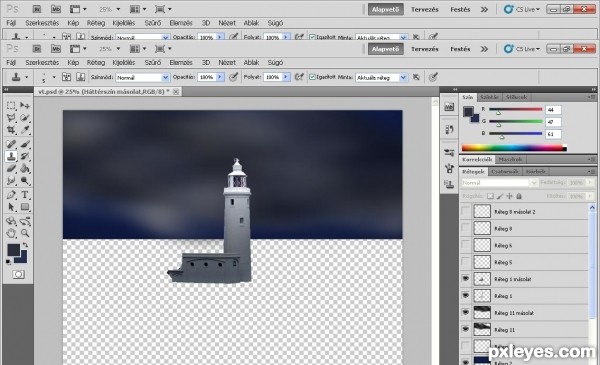Image resolution: width=600 pixels, height=365 pixels.
Task: Open Clone Source panel from collapsed dock
Action: 449,184
